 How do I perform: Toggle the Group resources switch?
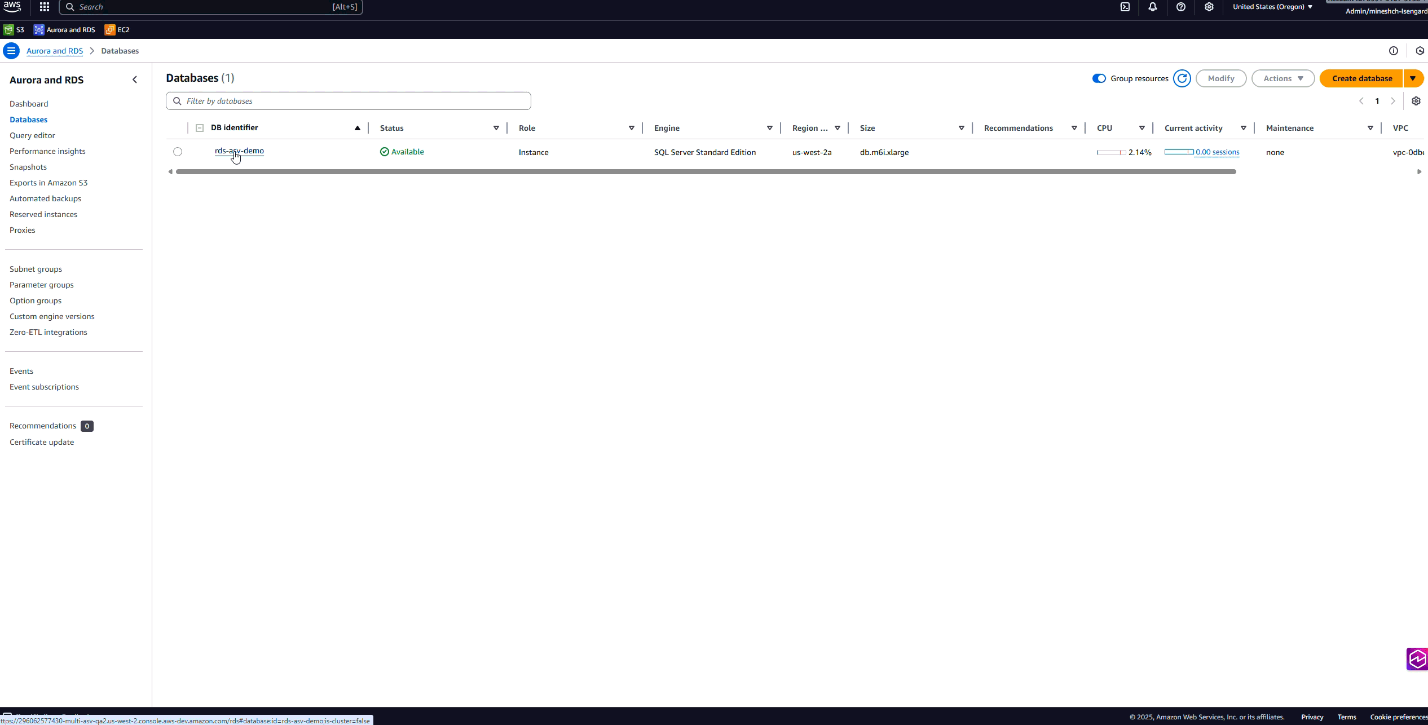tap(1099, 78)
